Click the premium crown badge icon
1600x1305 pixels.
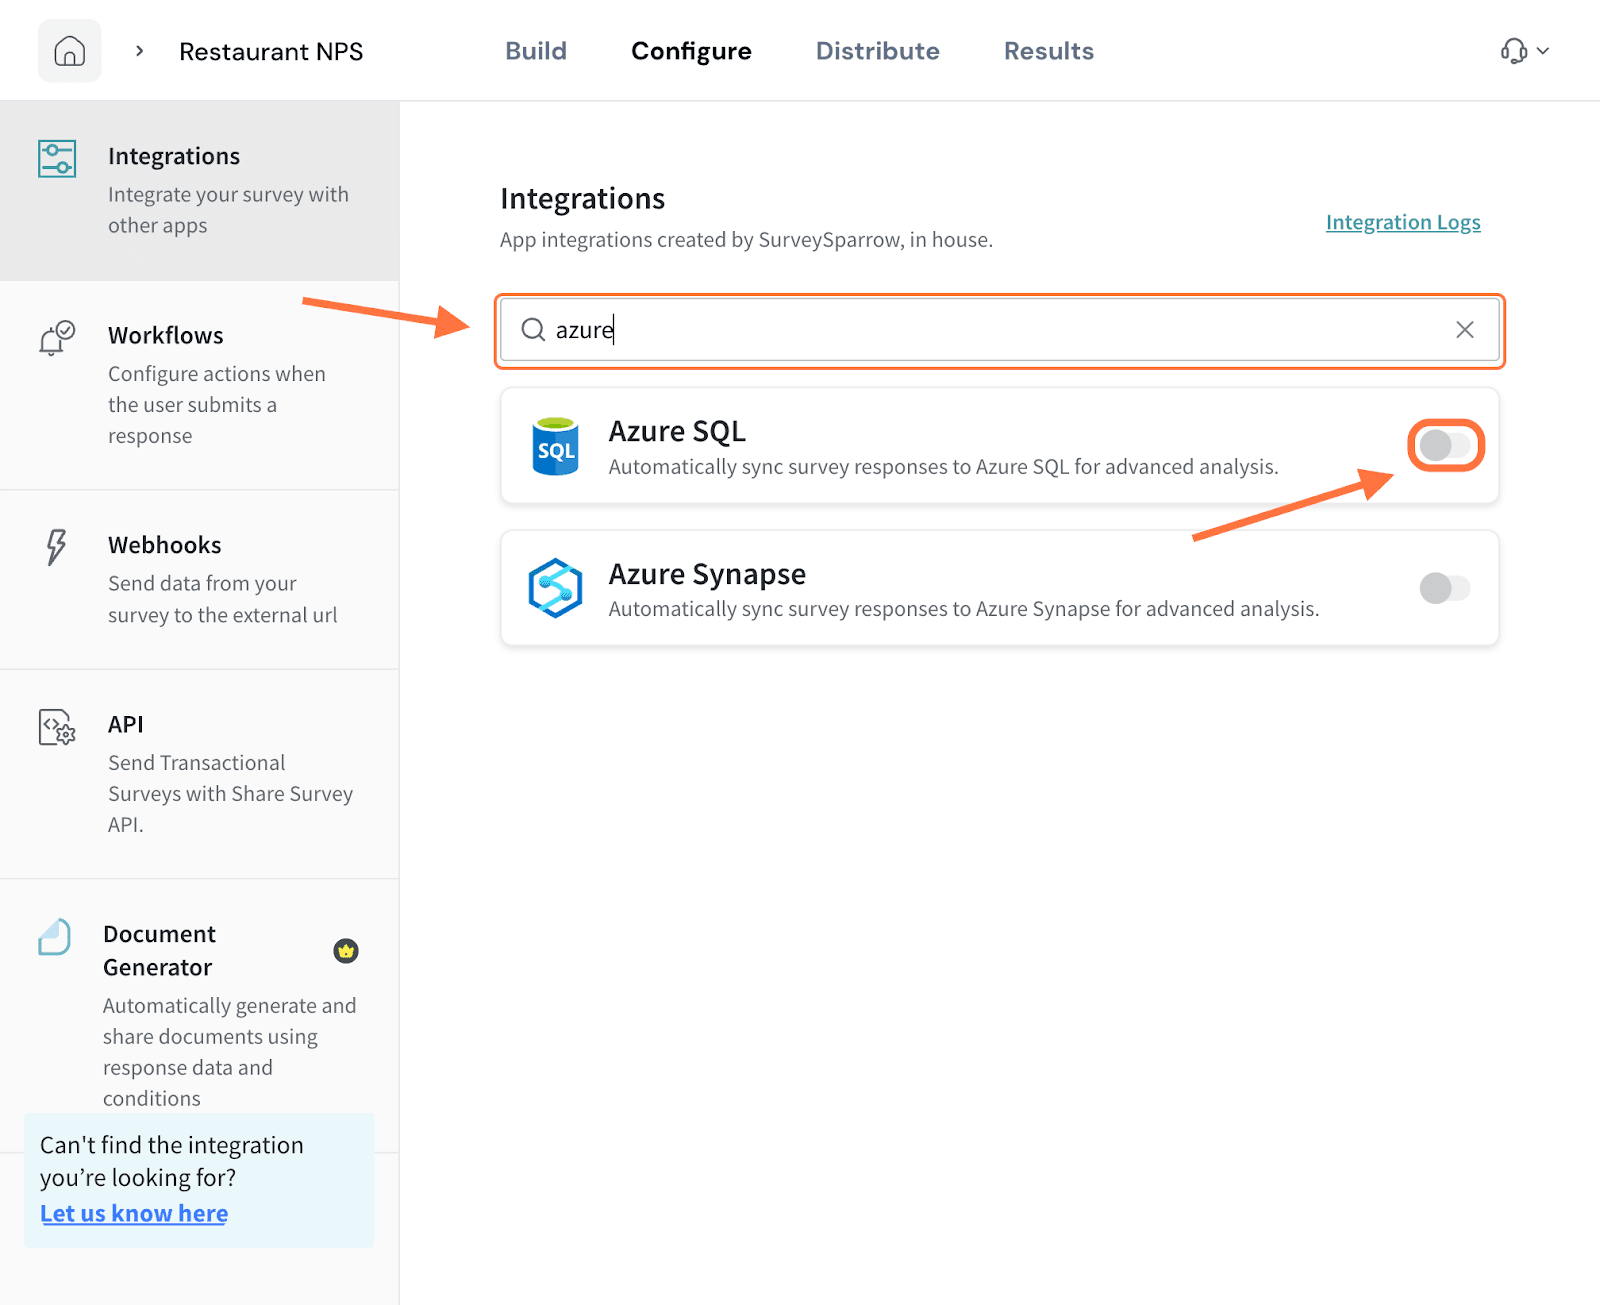pyautogui.click(x=346, y=951)
